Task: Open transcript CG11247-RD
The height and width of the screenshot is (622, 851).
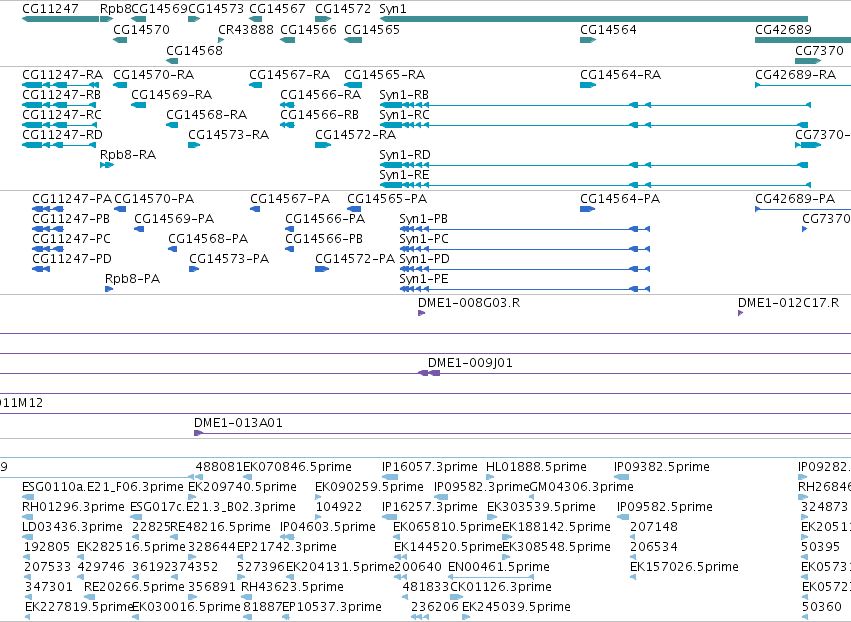Action: tap(62, 135)
